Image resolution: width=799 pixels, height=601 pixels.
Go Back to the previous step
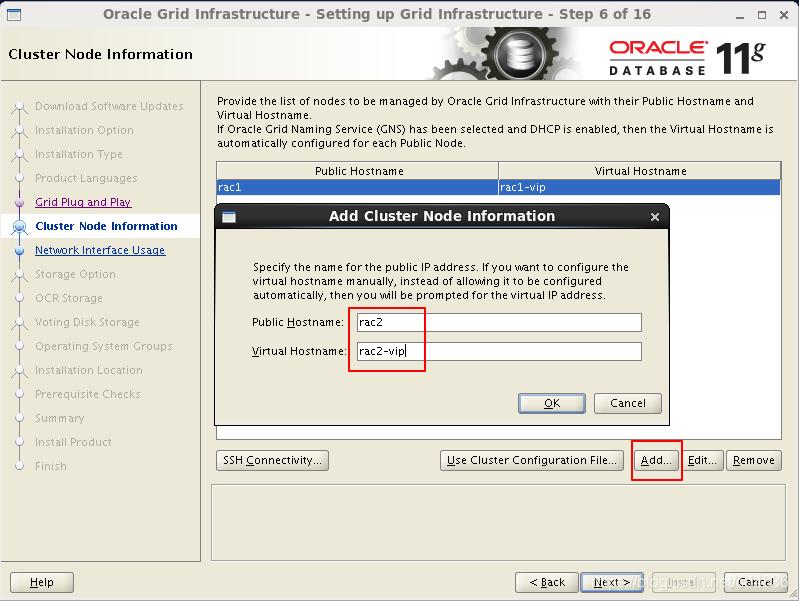click(547, 582)
